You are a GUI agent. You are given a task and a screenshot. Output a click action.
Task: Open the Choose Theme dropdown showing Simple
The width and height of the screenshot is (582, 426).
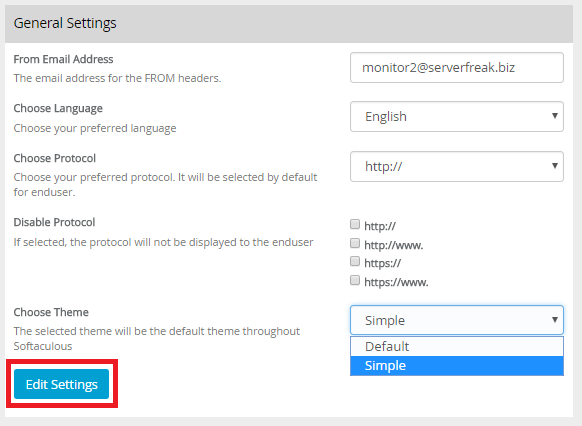pyautogui.click(x=457, y=320)
